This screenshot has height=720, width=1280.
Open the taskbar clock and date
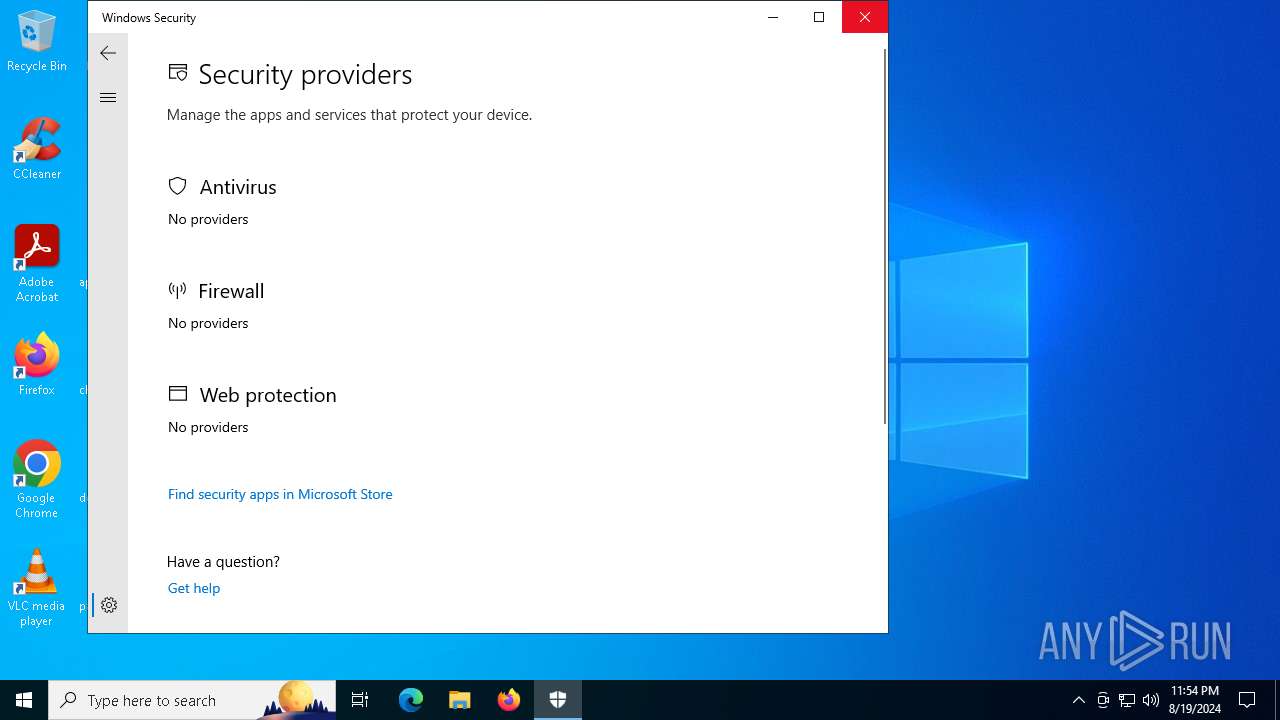(x=1195, y=700)
